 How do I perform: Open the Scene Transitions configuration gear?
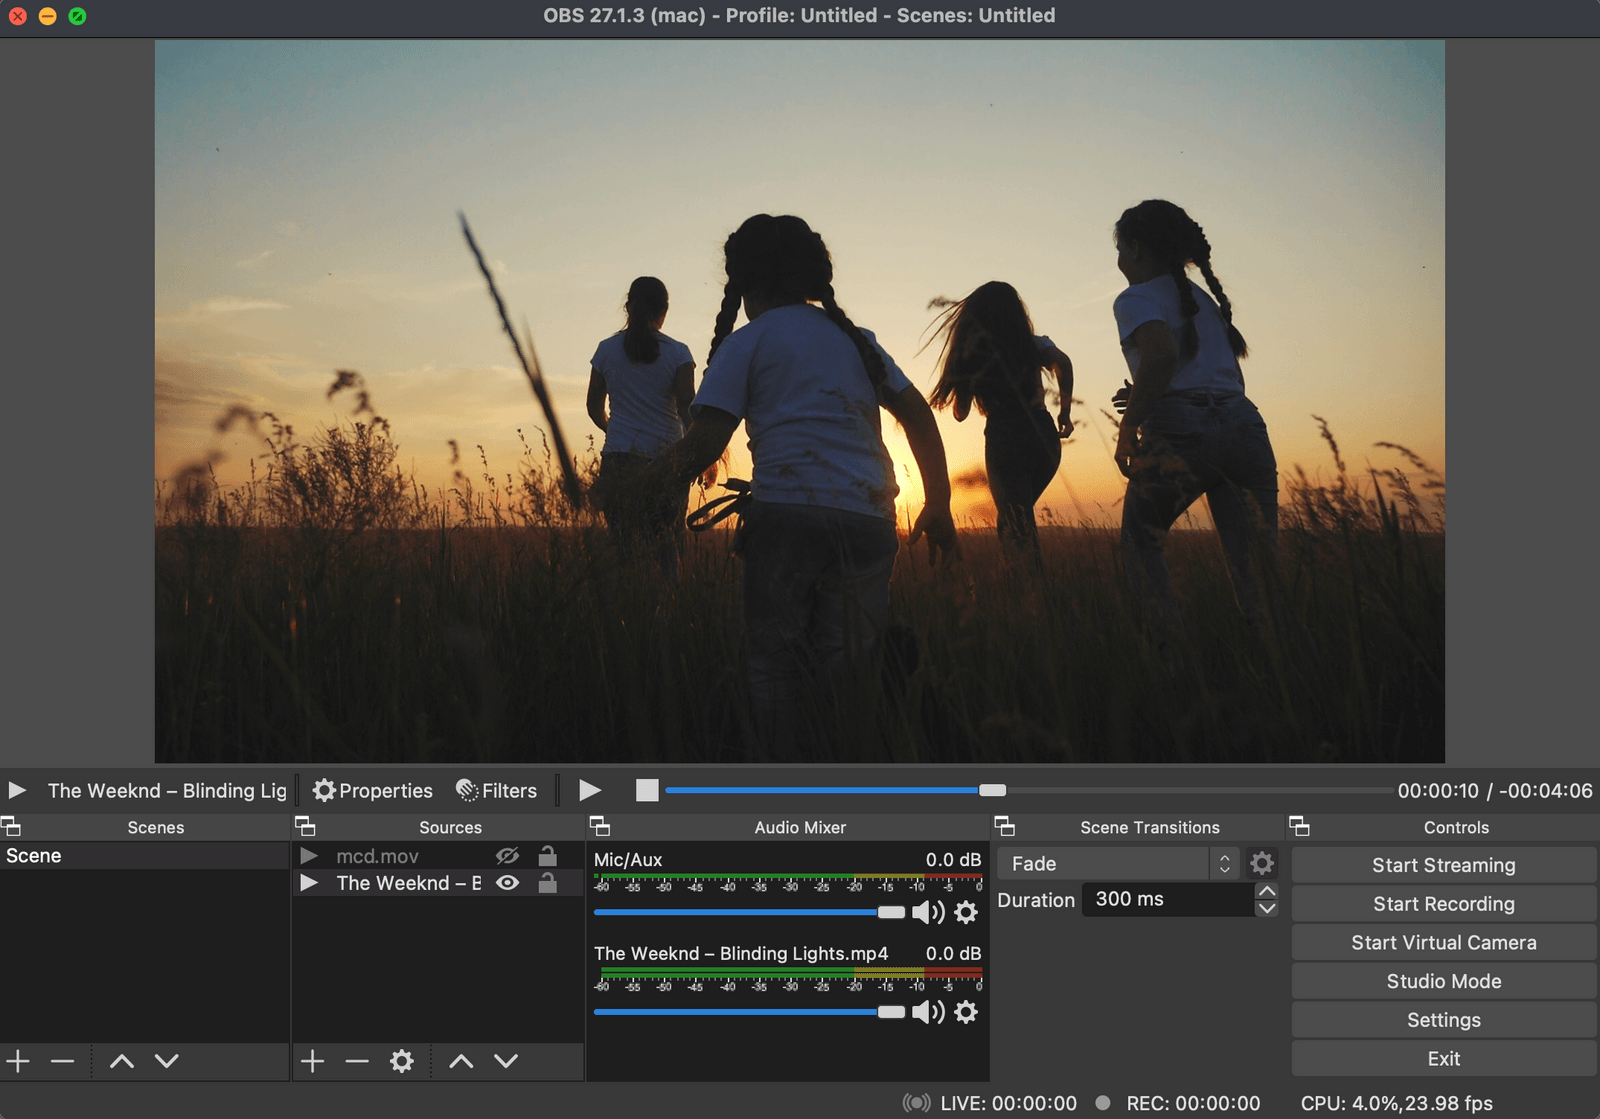(x=1262, y=863)
